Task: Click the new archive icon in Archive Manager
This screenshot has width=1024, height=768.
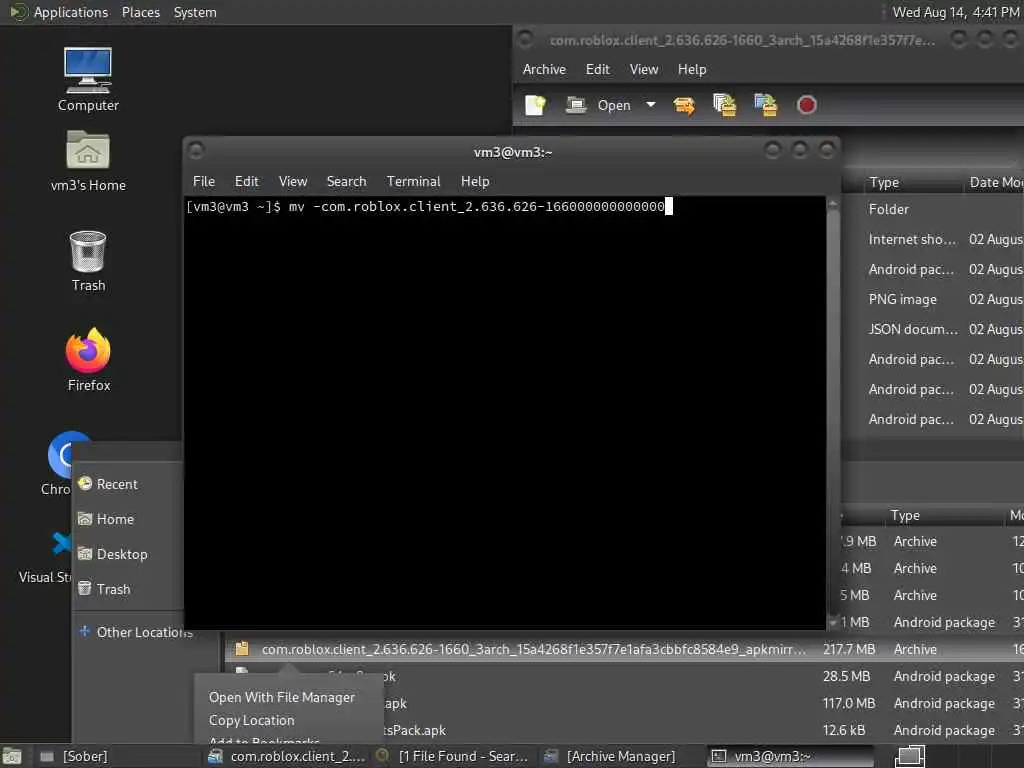Action: tap(535, 105)
